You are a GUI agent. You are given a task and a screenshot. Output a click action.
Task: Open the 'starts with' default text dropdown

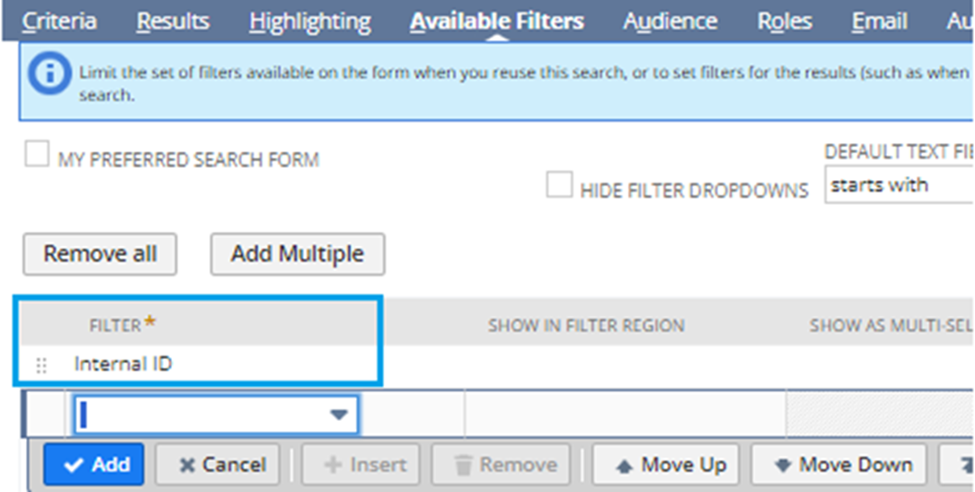pyautogui.click(x=899, y=185)
